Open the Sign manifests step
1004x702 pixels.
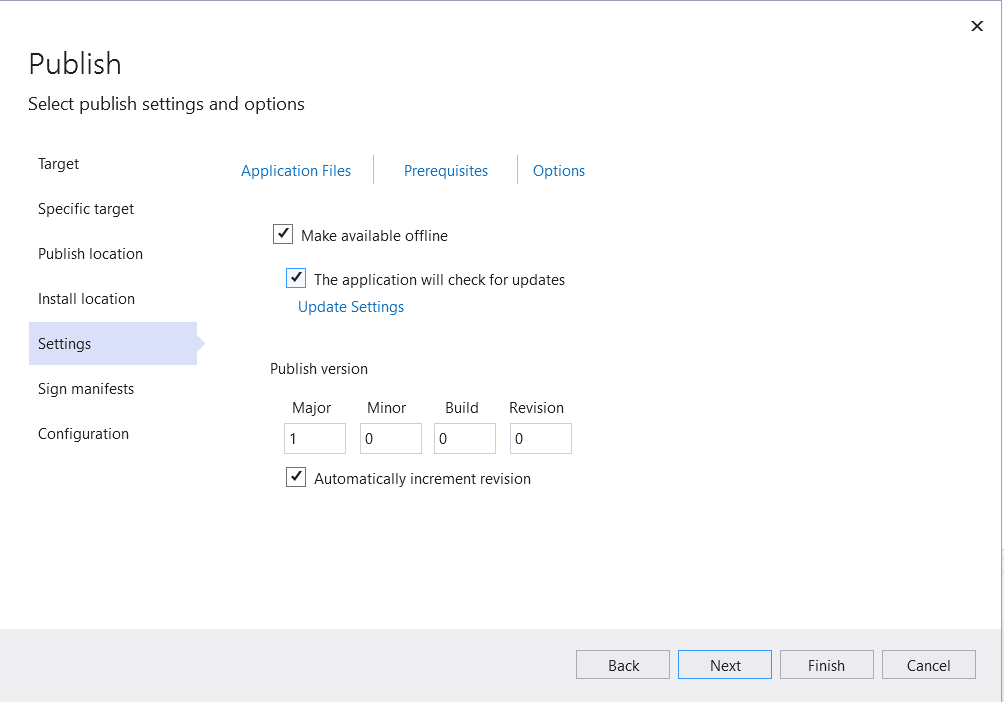[86, 388]
